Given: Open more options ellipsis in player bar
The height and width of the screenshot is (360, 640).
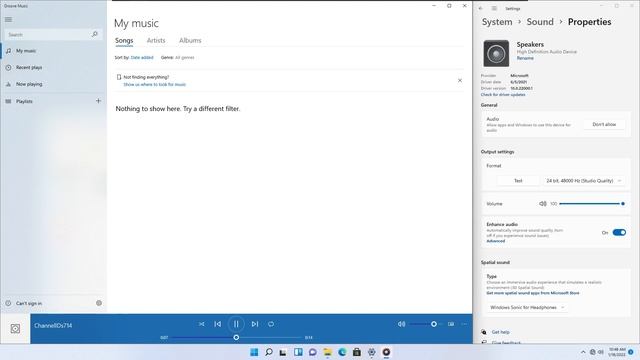Looking at the screenshot, I should click(x=464, y=324).
